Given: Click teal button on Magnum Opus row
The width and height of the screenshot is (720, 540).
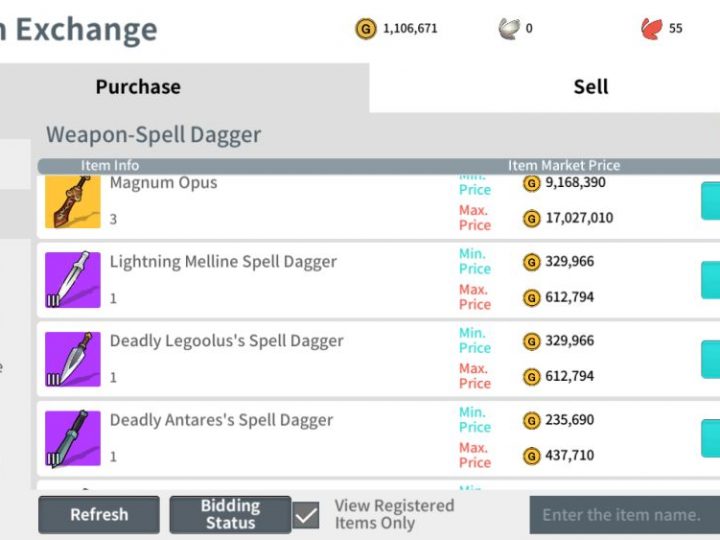Looking at the screenshot, I should [711, 201].
